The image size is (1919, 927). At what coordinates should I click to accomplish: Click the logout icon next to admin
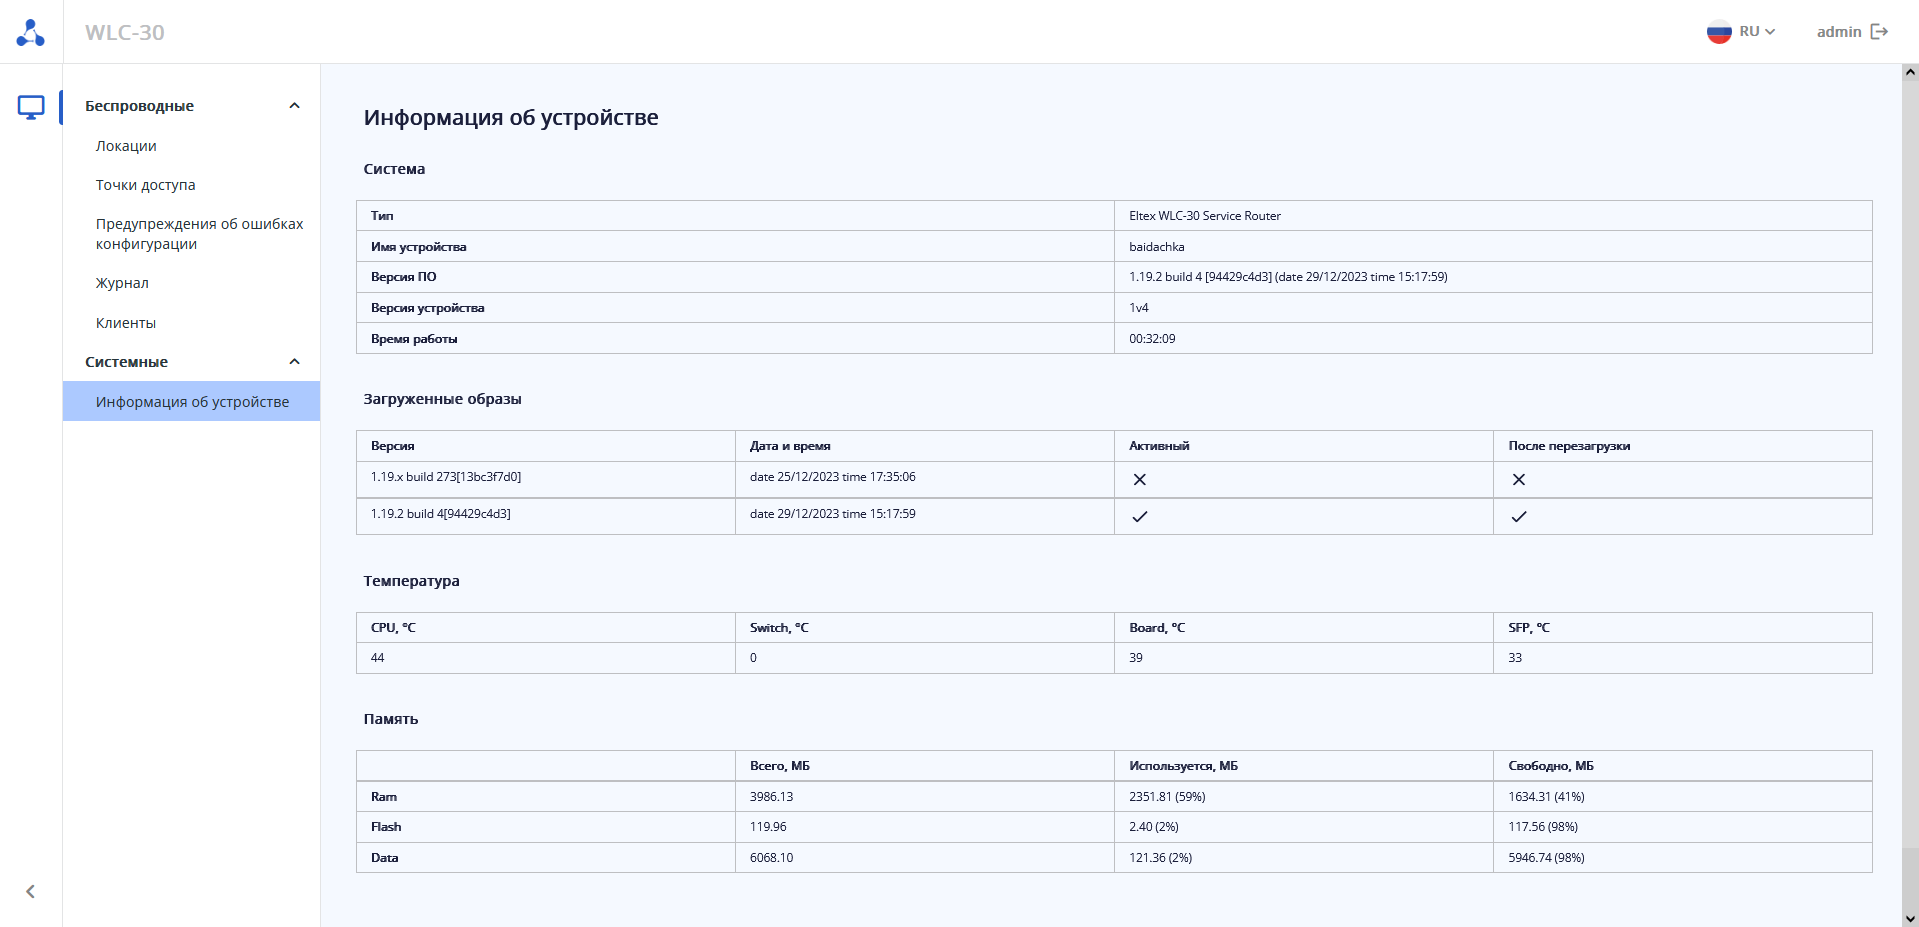(1879, 32)
